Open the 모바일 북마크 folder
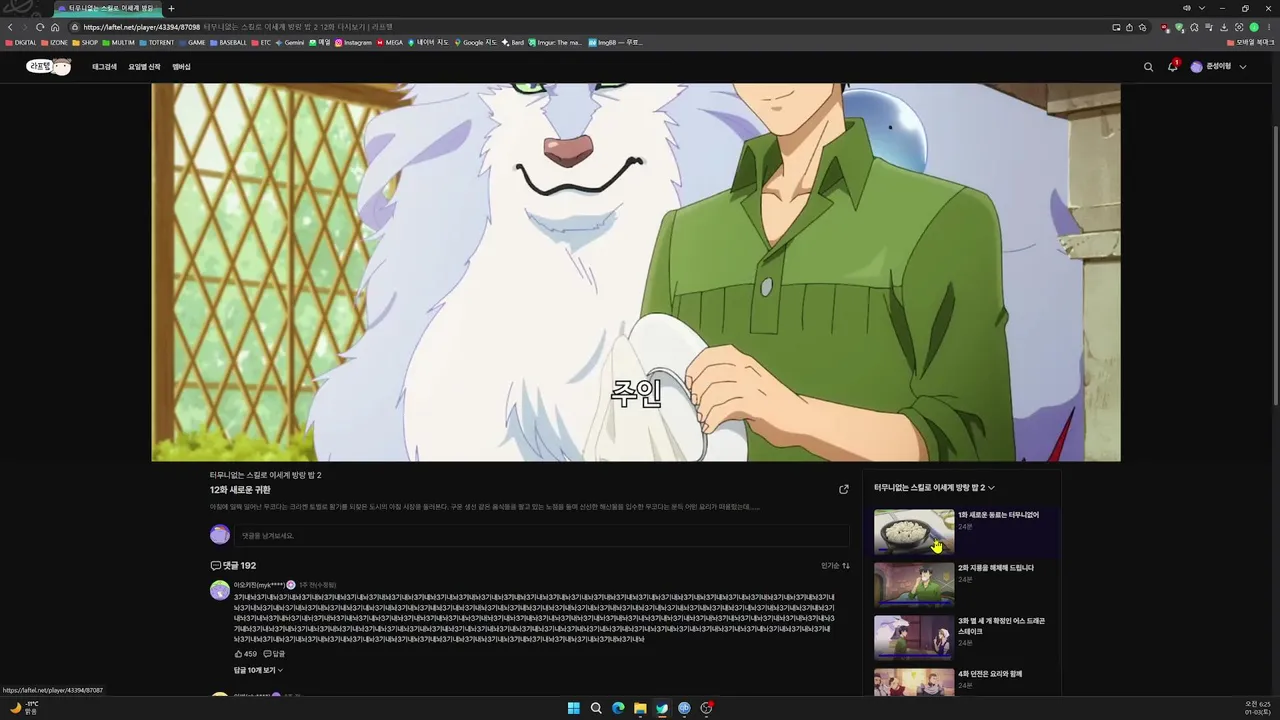Image resolution: width=1280 pixels, height=720 pixels. [1250, 43]
